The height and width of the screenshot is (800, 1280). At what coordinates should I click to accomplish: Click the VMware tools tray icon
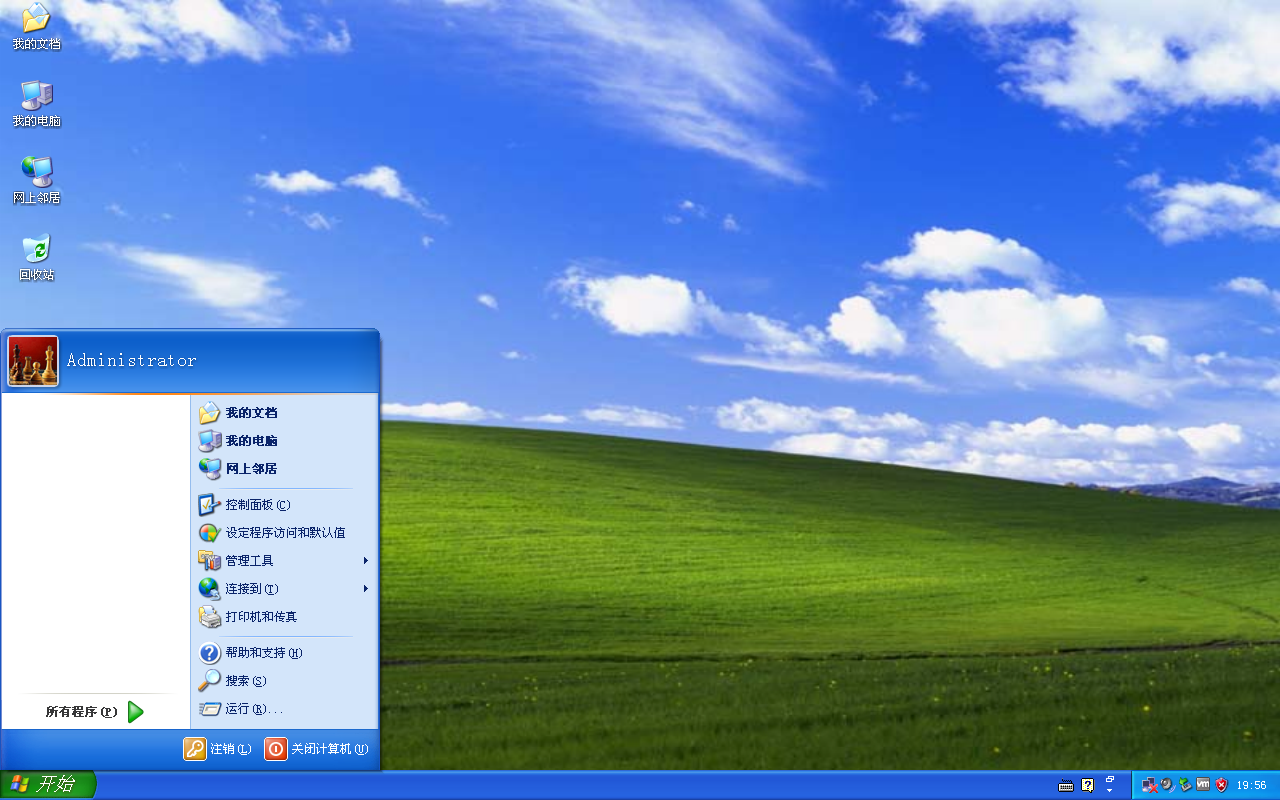point(1203,784)
